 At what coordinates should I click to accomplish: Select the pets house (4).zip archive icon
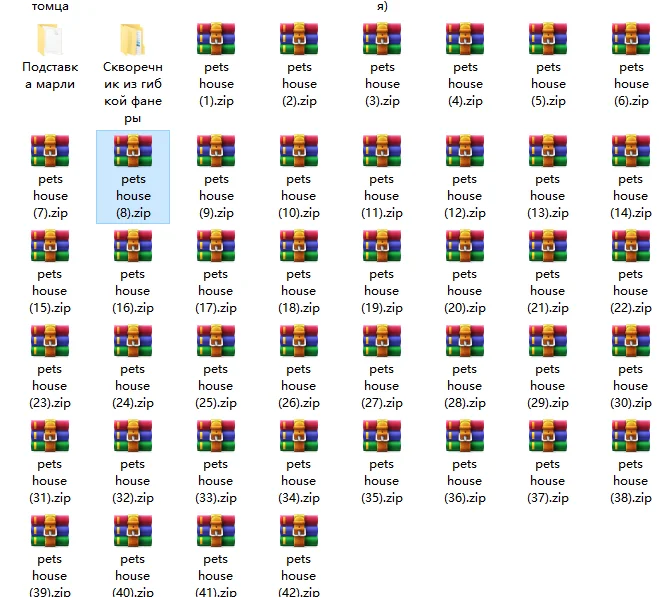465,39
